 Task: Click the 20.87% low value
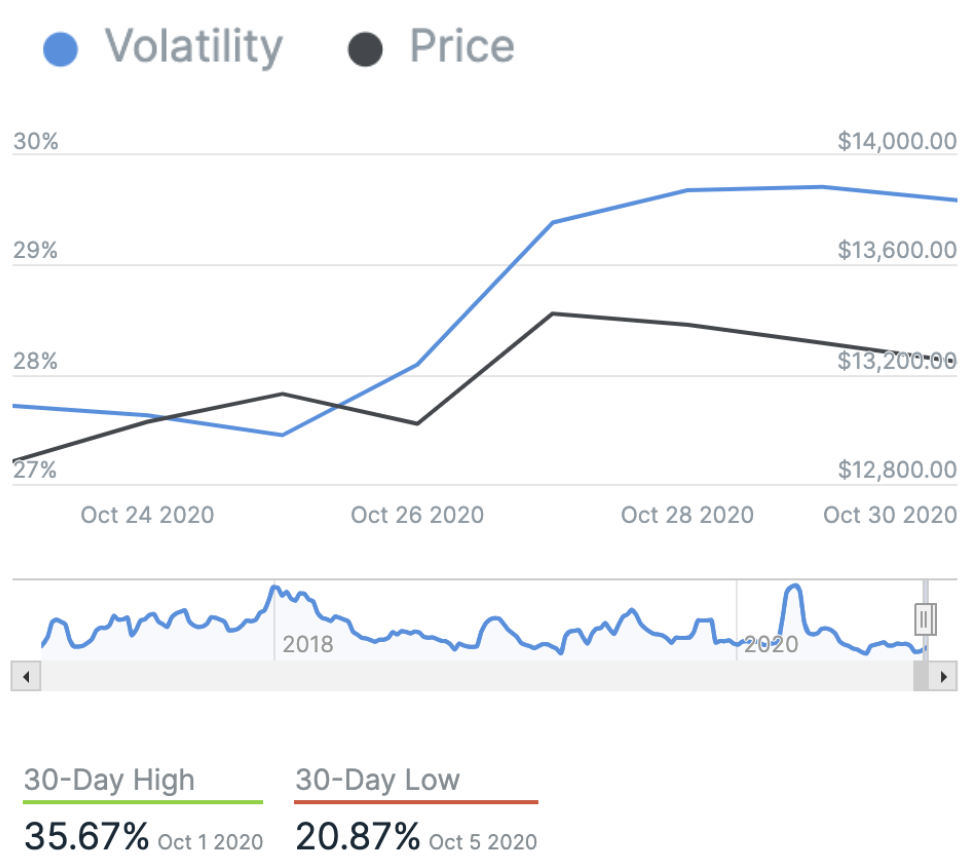point(358,838)
